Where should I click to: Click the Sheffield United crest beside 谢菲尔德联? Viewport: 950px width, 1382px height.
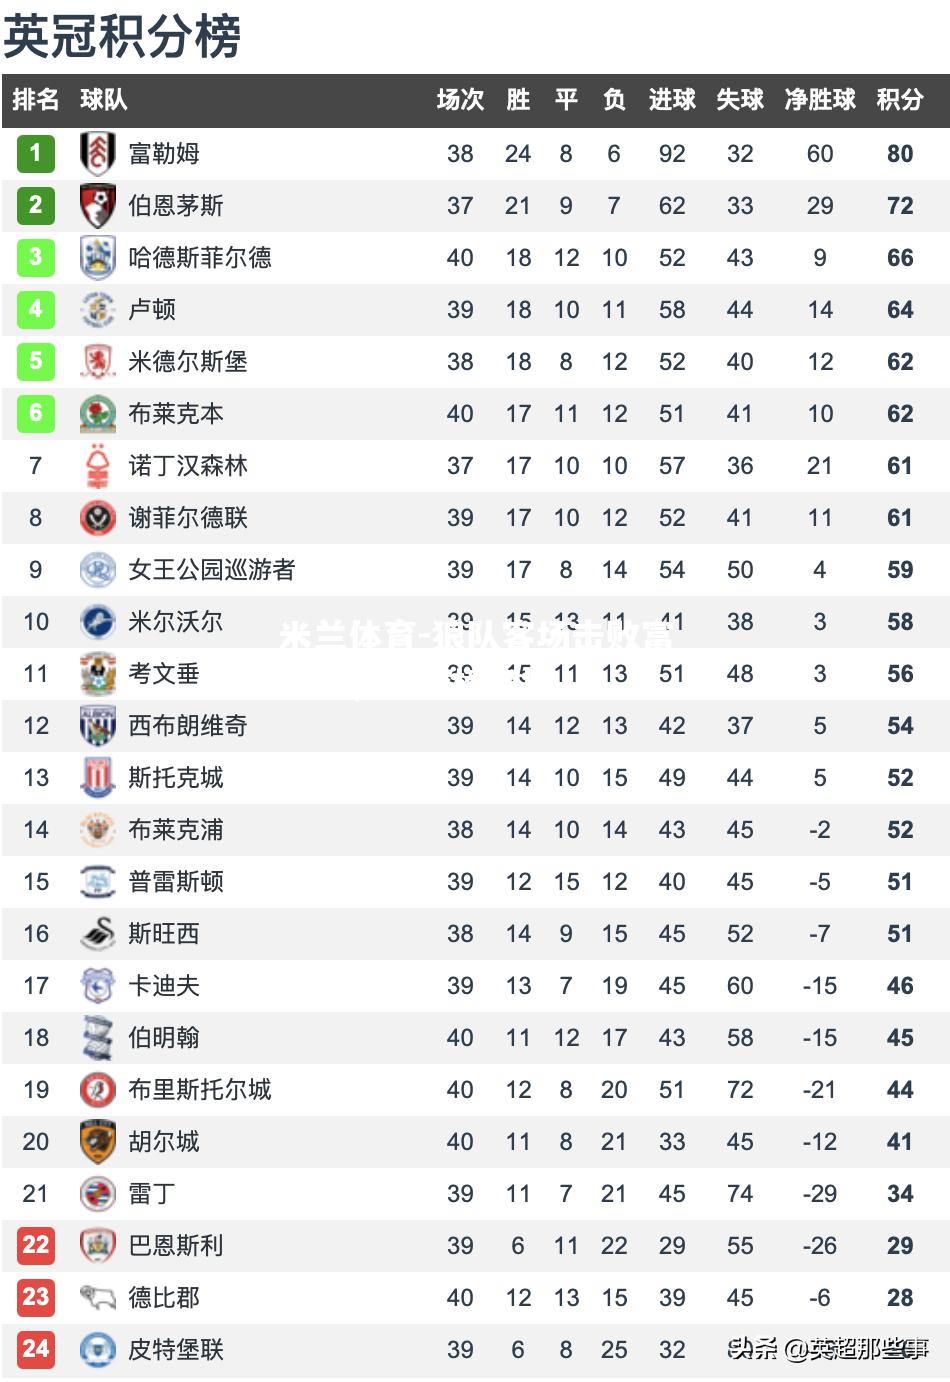coord(97,517)
